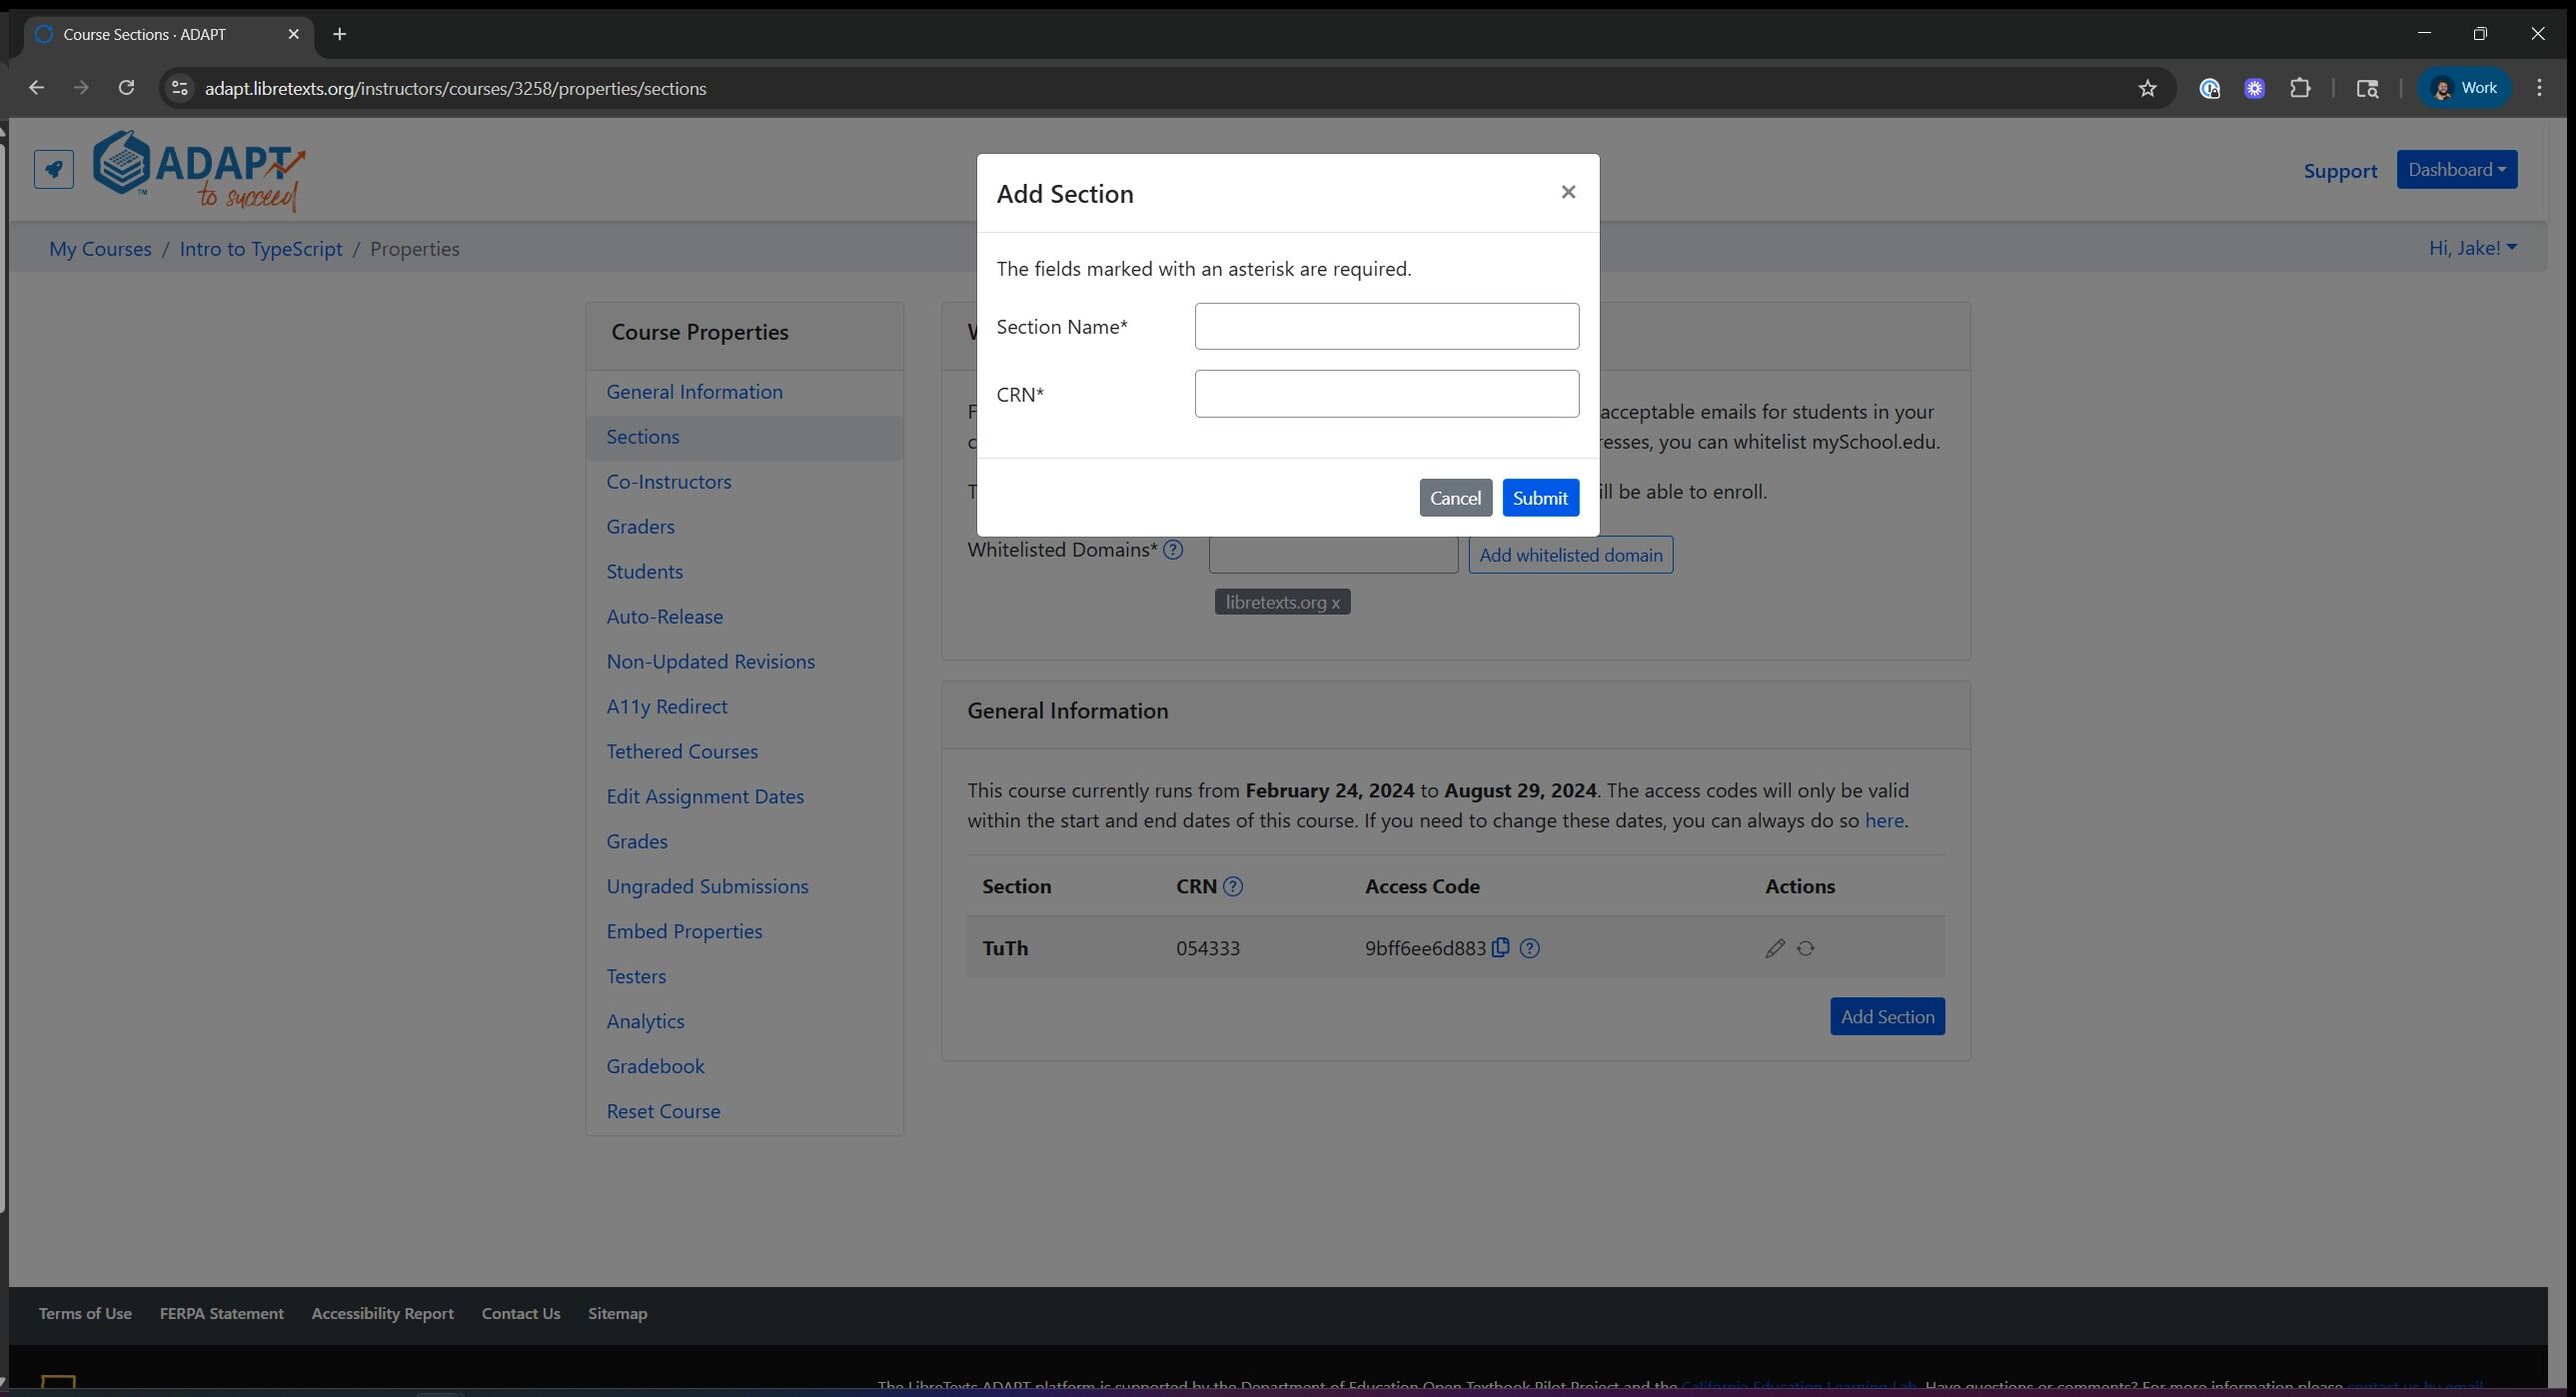Refresh the access code for TuTh section

click(1806, 949)
